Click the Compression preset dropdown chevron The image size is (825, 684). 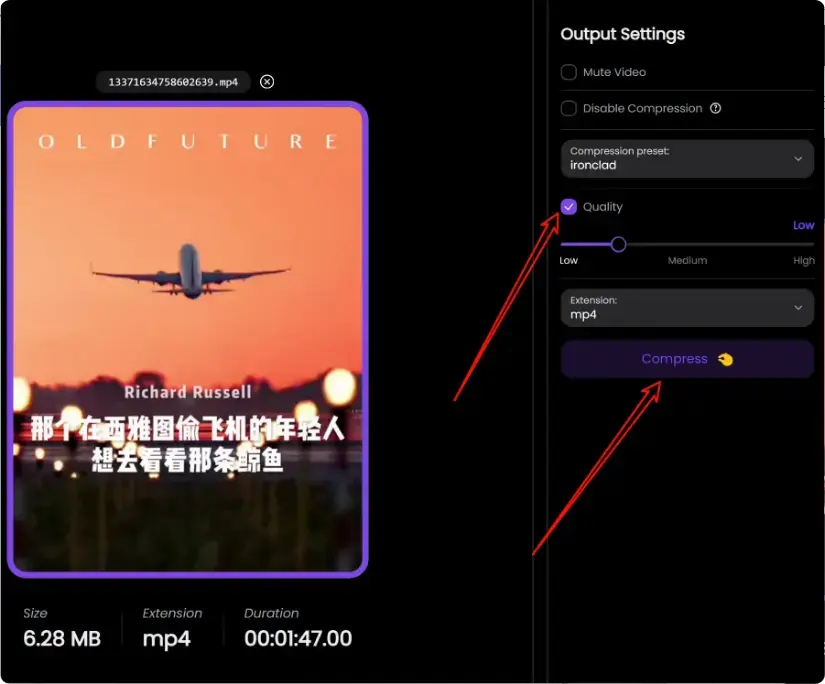tap(799, 158)
